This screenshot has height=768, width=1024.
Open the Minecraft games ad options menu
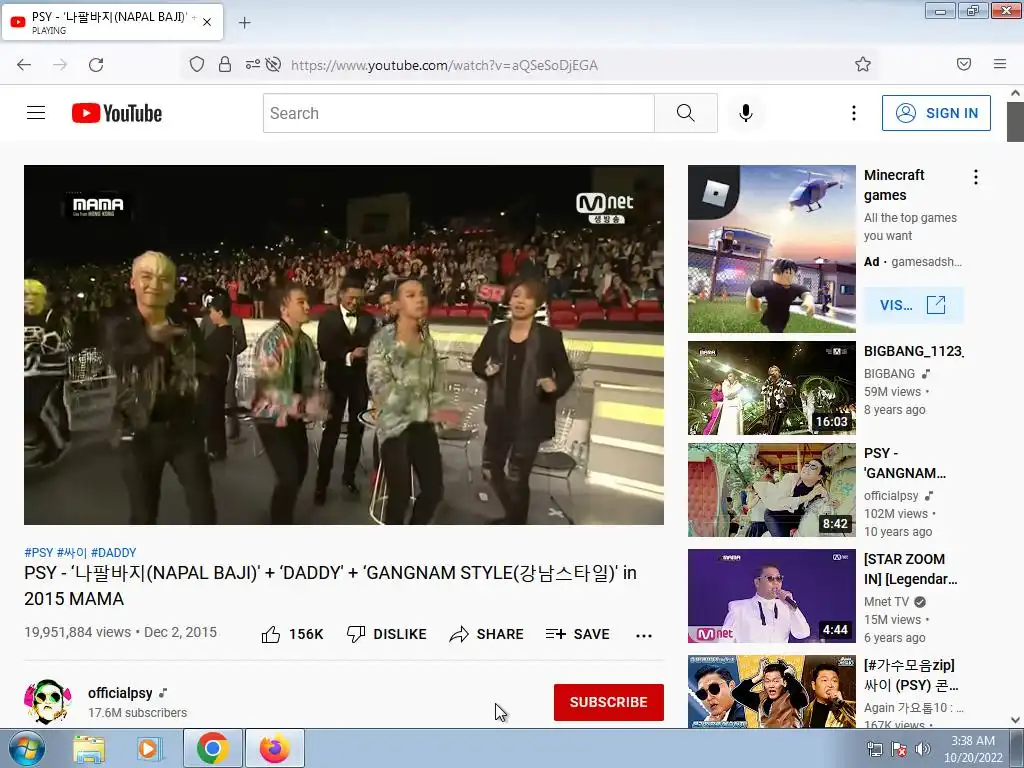(976, 177)
